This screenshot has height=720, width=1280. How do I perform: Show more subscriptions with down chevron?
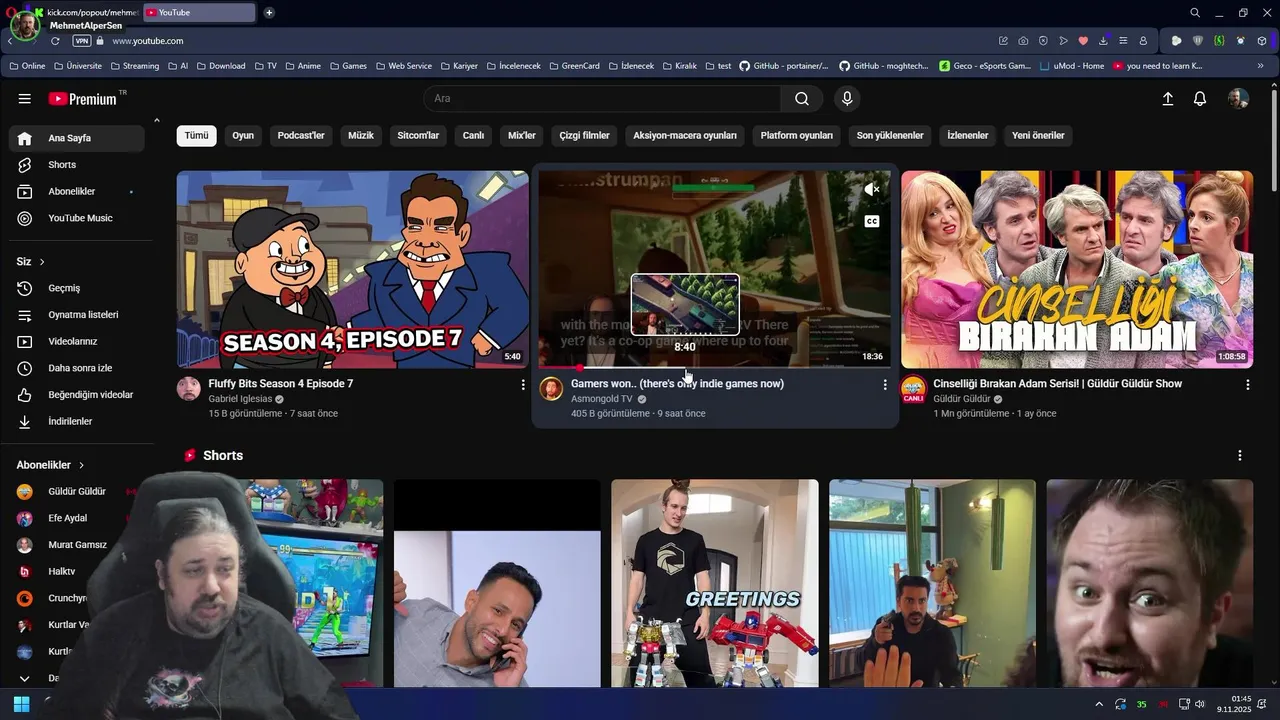[25, 678]
